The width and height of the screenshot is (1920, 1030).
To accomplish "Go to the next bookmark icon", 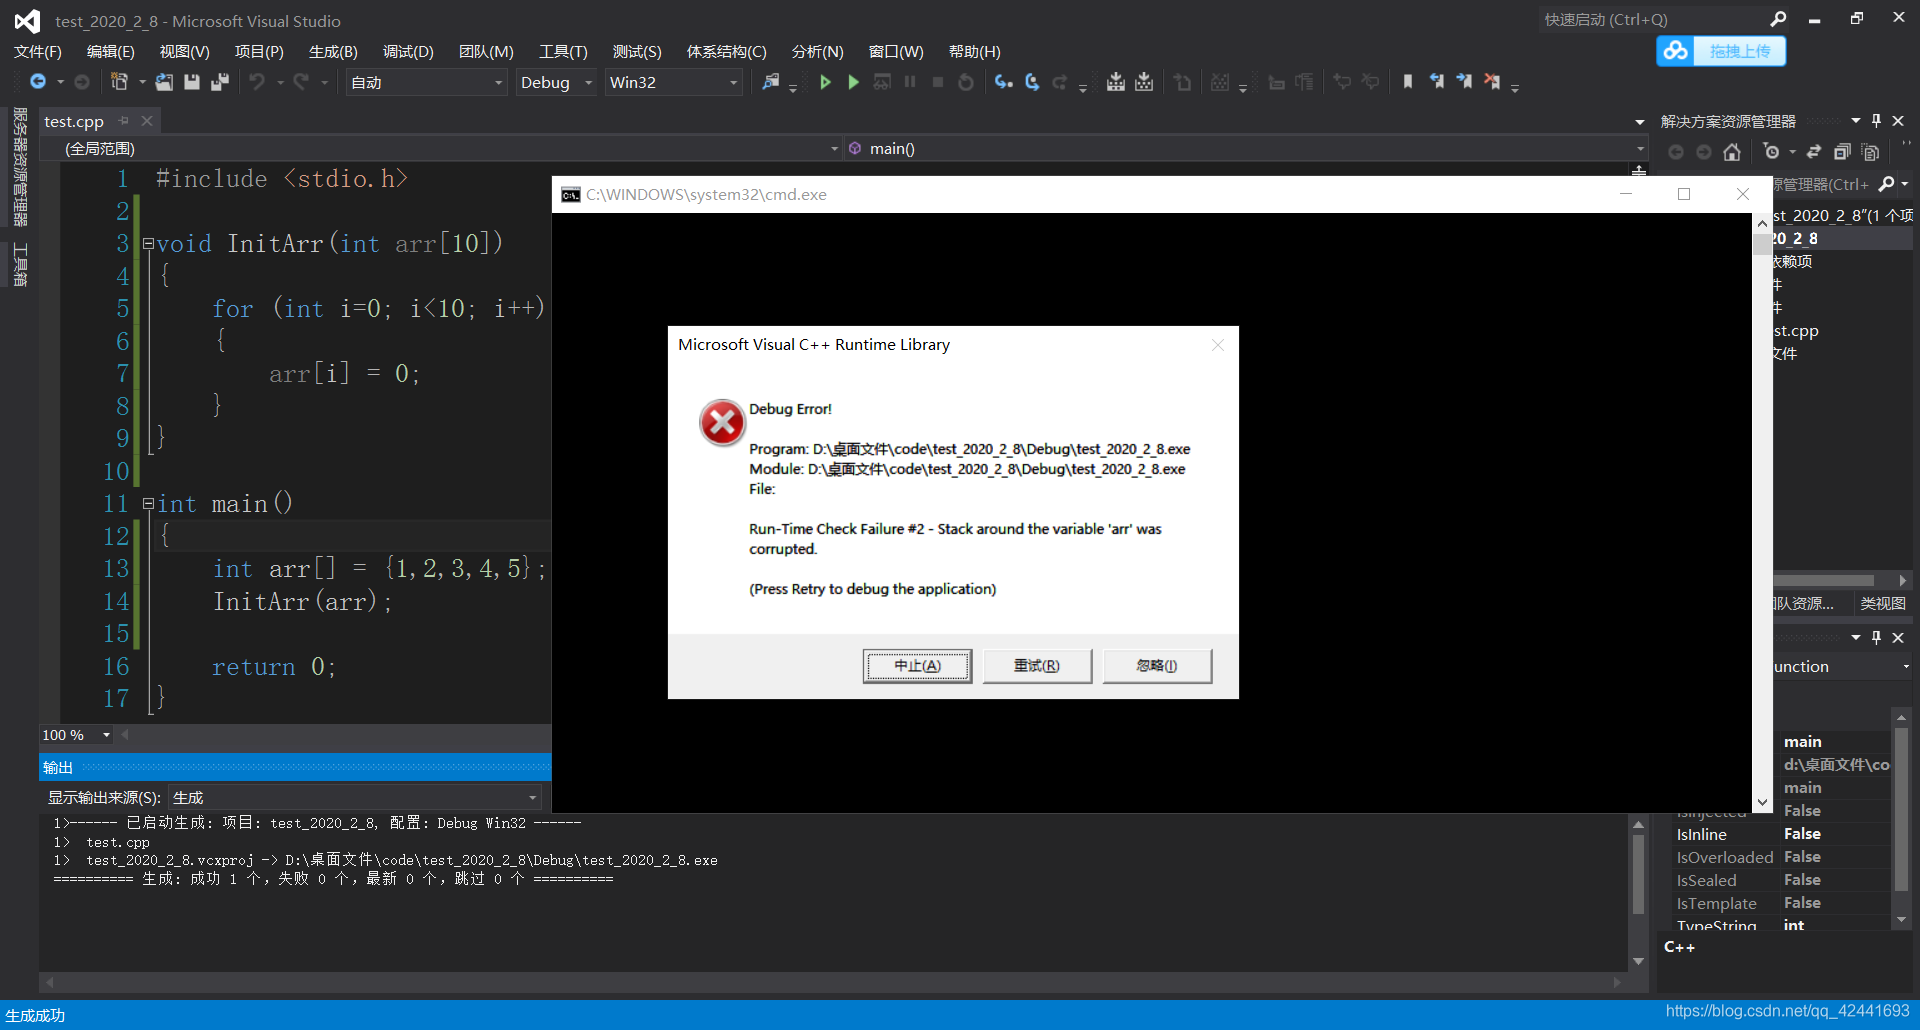I will tap(1464, 82).
